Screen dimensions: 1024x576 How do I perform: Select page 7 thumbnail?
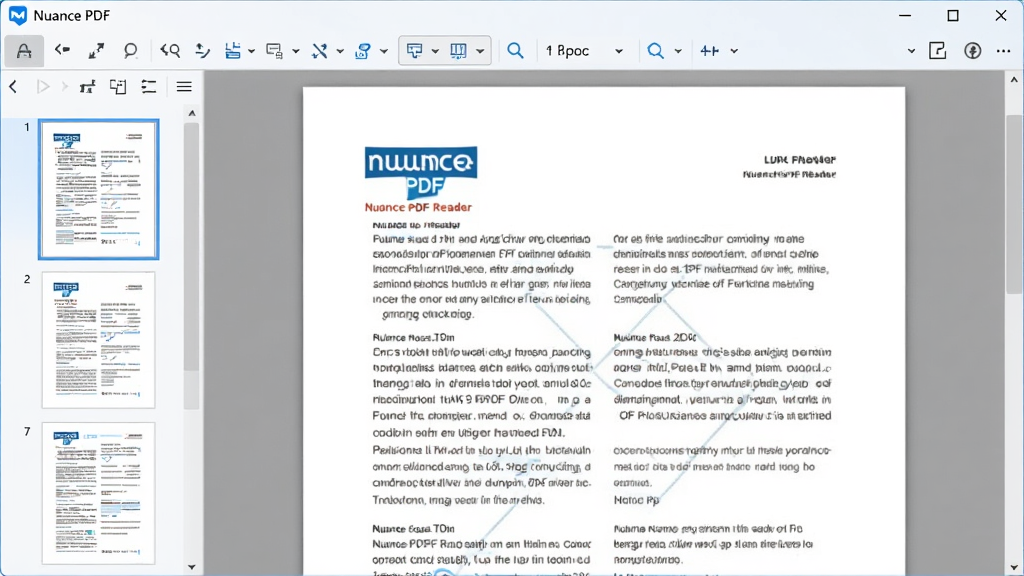click(x=99, y=493)
